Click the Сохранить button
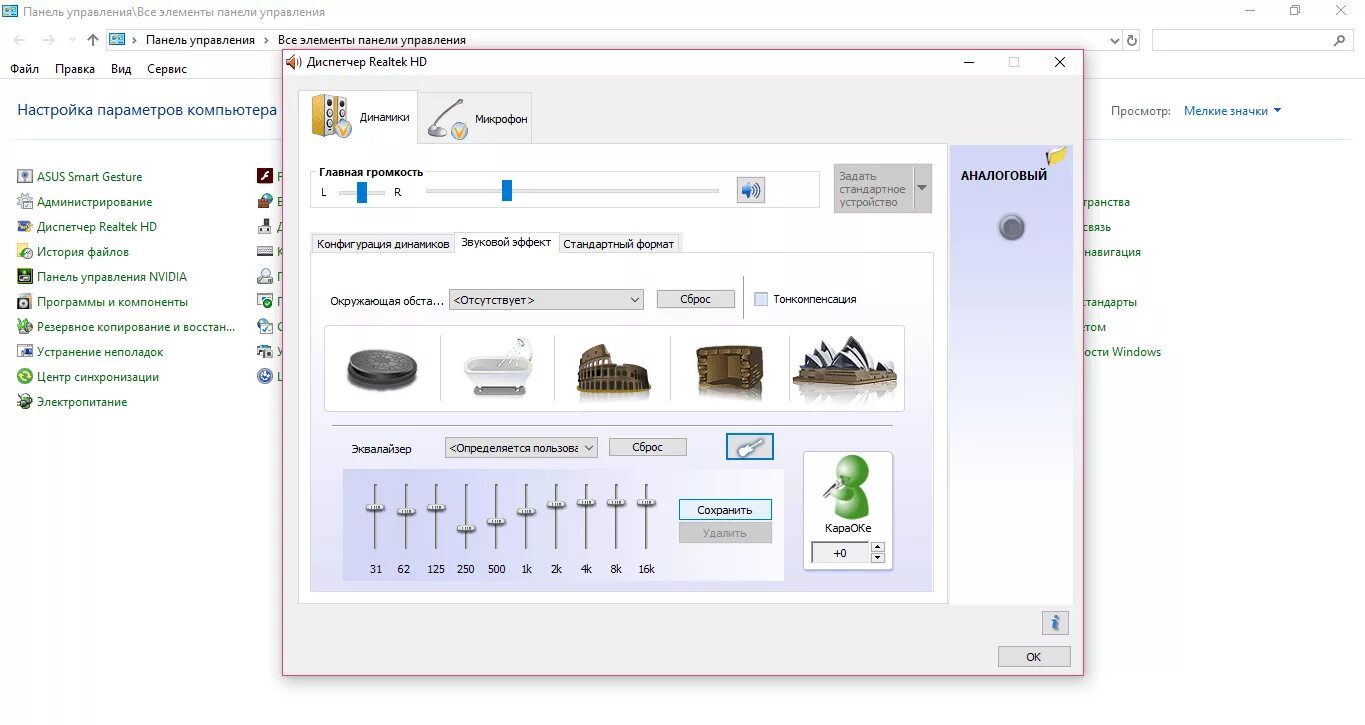1365x725 pixels. coord(725,510)
